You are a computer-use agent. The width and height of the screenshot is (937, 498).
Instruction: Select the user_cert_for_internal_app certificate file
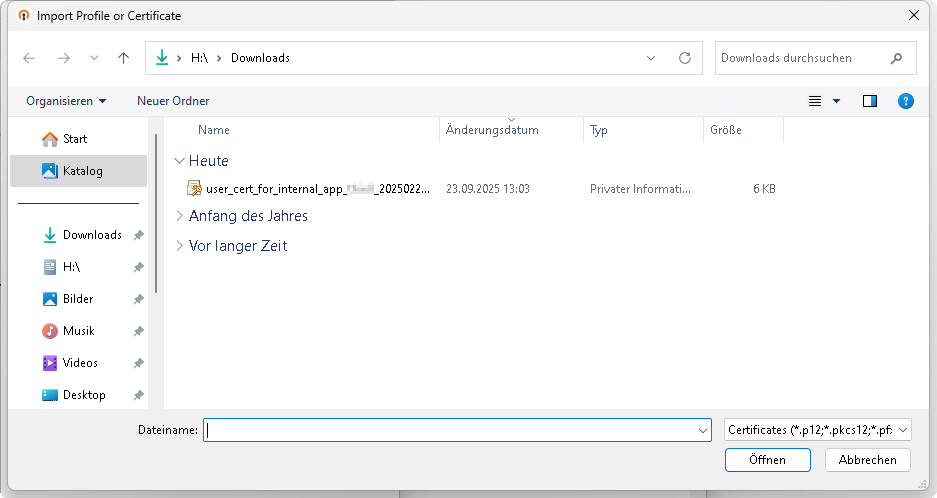310,188
